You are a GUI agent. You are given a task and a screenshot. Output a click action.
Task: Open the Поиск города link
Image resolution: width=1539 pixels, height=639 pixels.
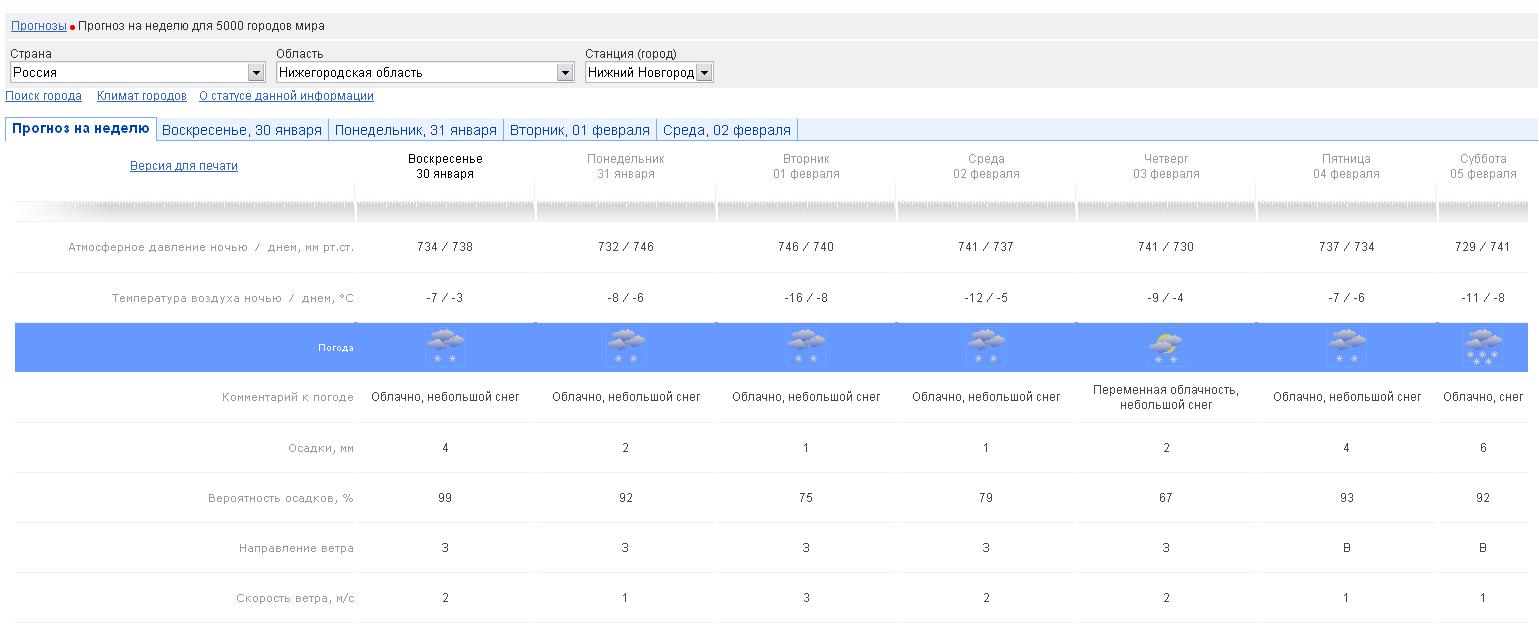pos(44,96)
